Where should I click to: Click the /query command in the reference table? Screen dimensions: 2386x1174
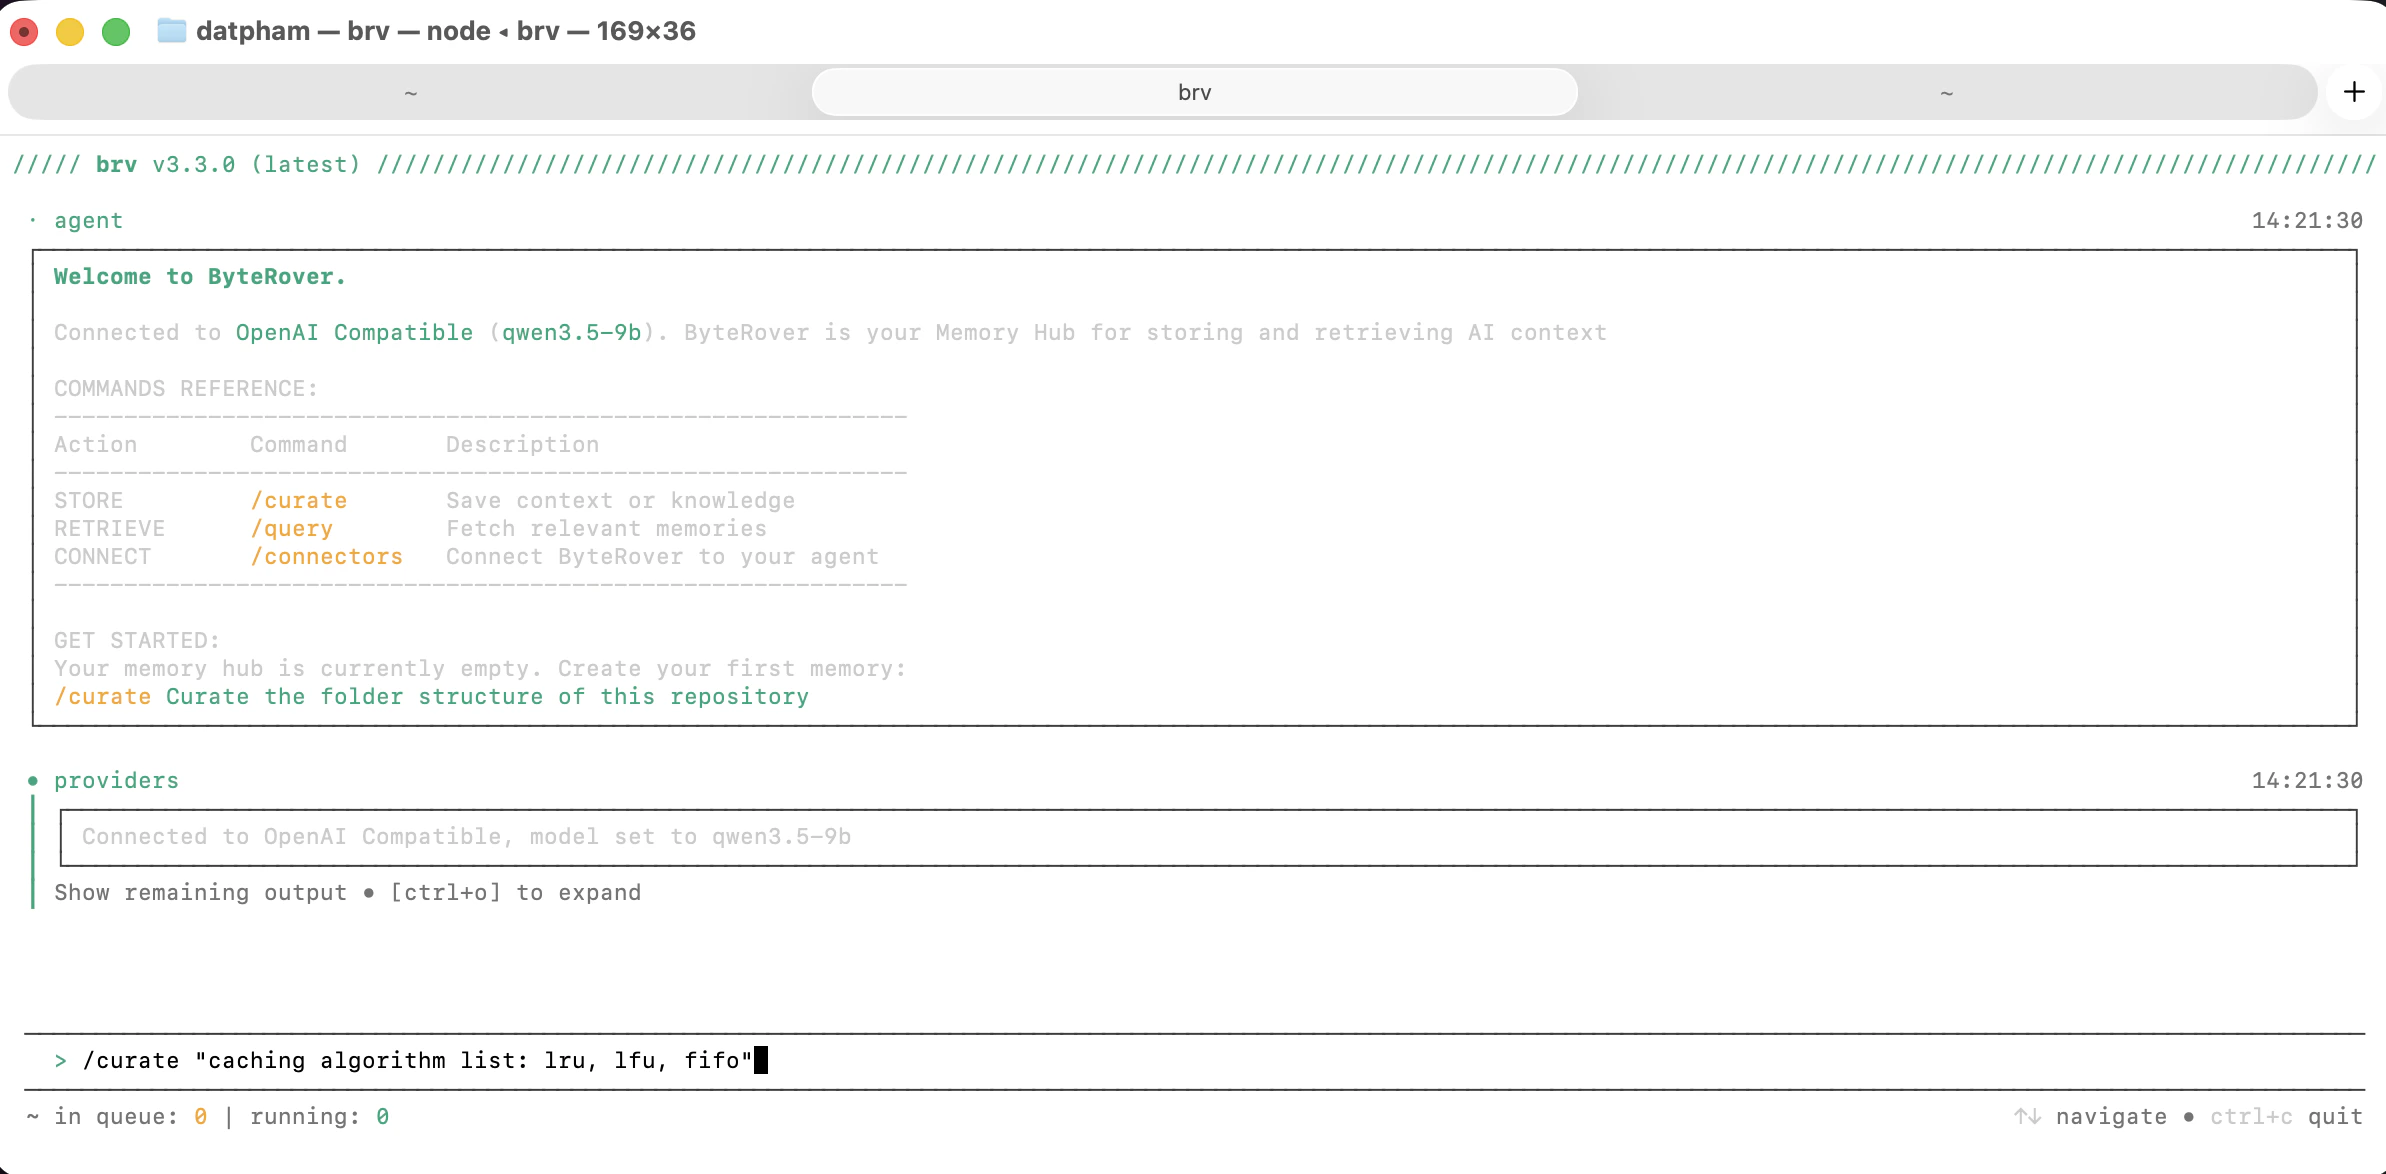click(x=291, y=528)
